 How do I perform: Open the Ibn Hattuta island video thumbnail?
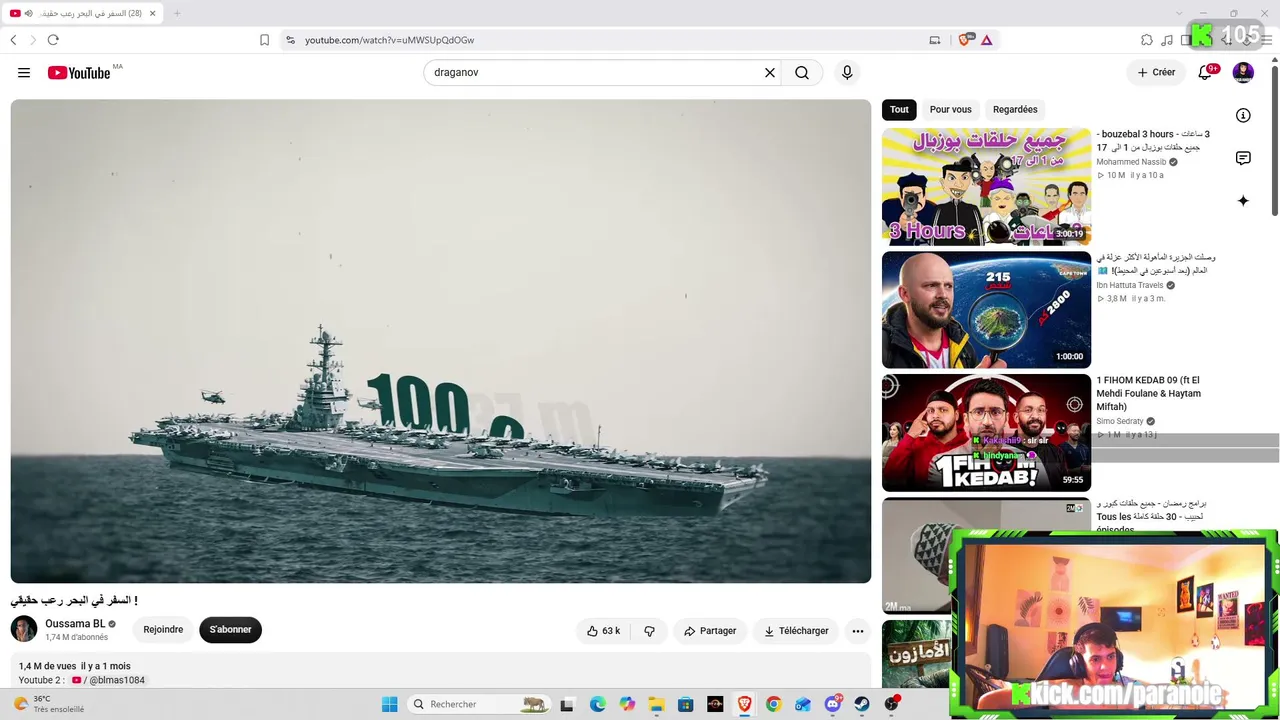click(x=986, y=309)
